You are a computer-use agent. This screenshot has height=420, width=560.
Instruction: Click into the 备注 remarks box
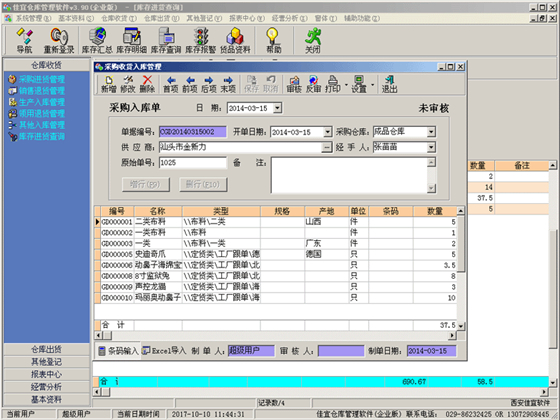click(x=349, y=175)
